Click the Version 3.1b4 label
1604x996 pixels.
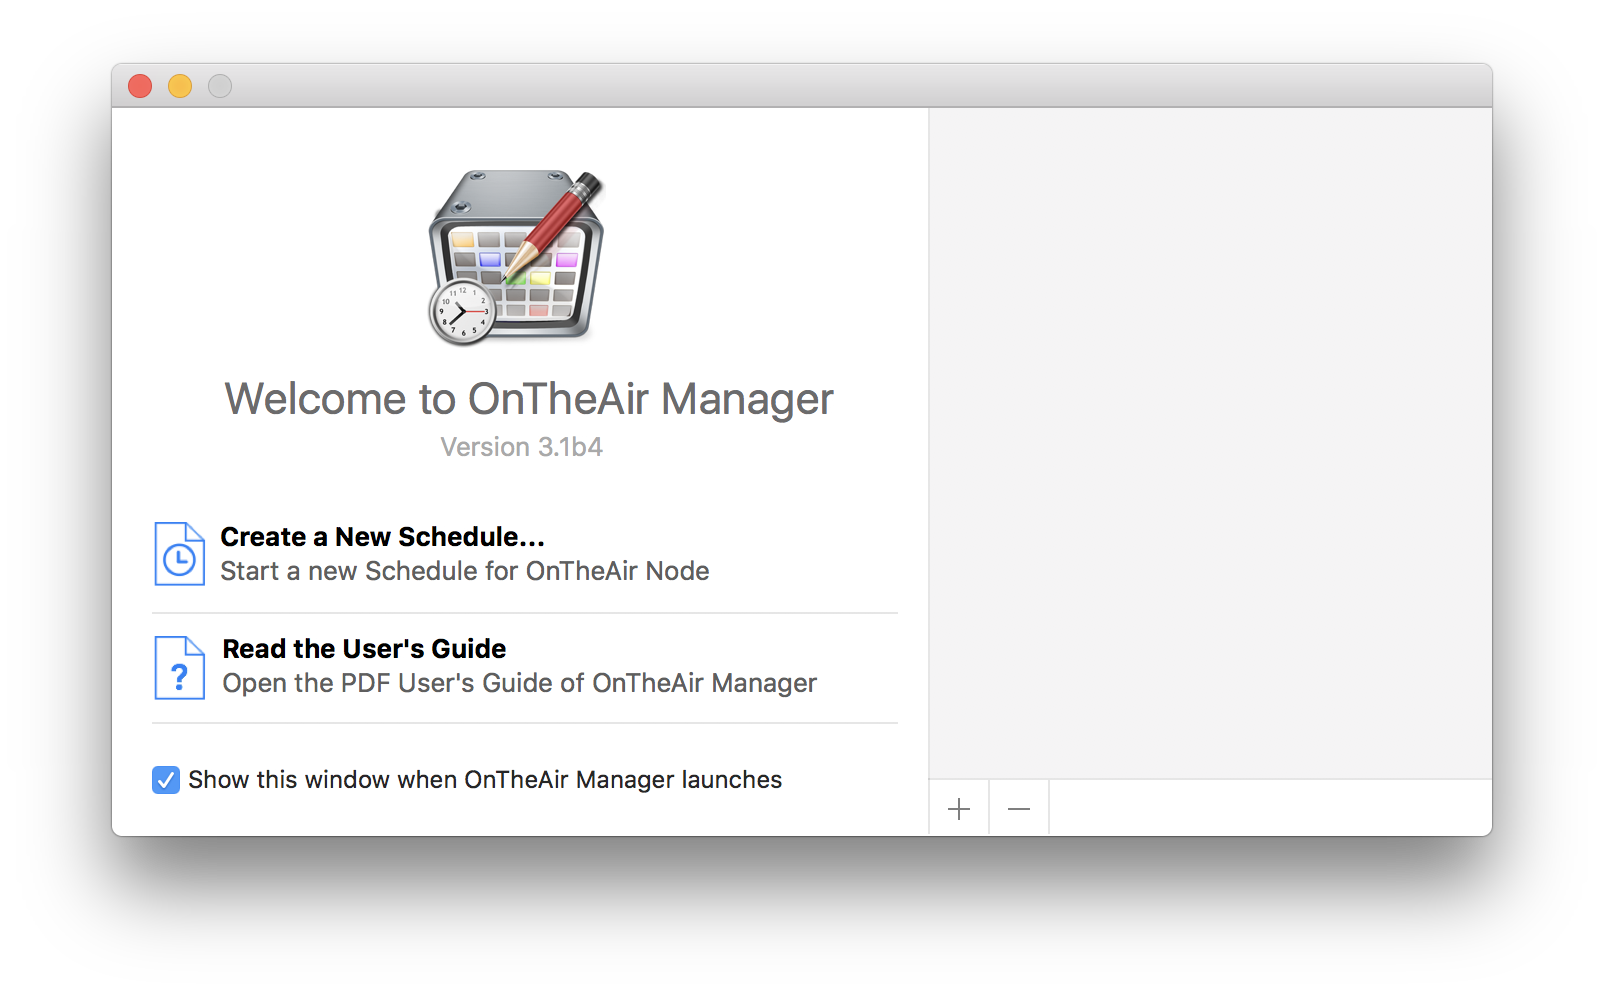pyautogui.click(x=522, y=447)
